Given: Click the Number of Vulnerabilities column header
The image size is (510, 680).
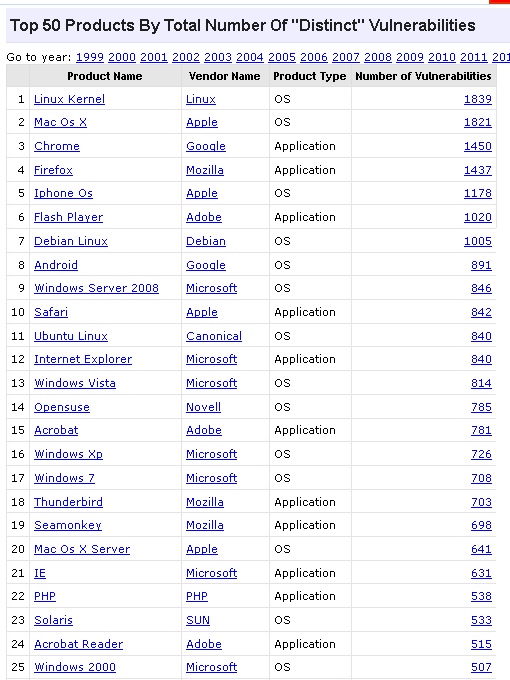Looking at the screenshot, I should point(423,76).
